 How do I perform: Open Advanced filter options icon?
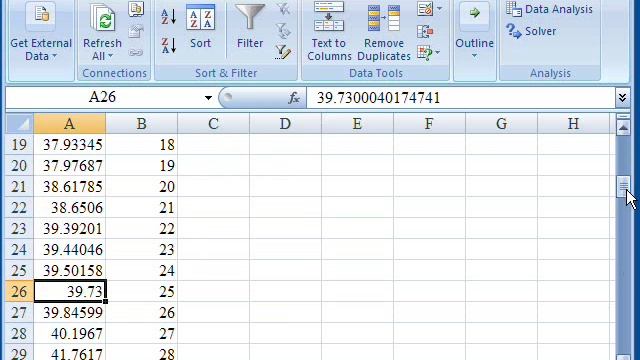(282, 52)
